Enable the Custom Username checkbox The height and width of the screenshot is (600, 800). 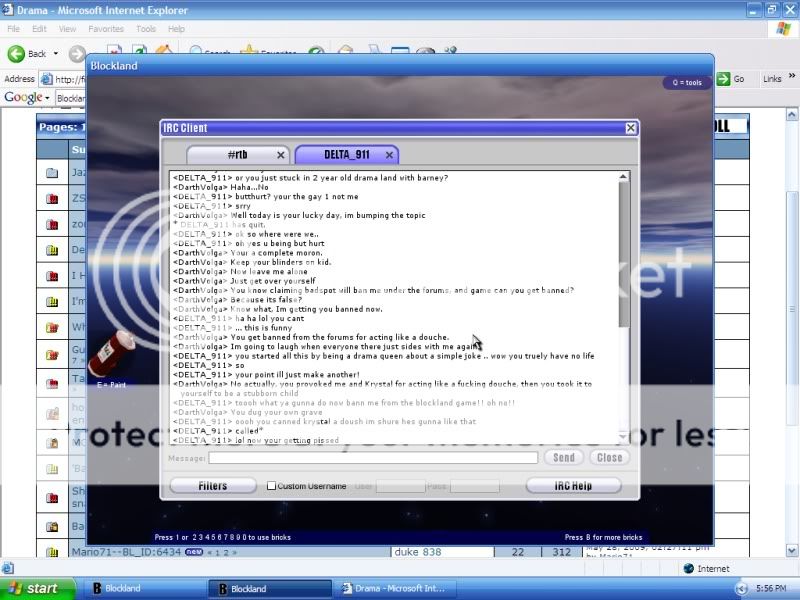tap(271, 486)
